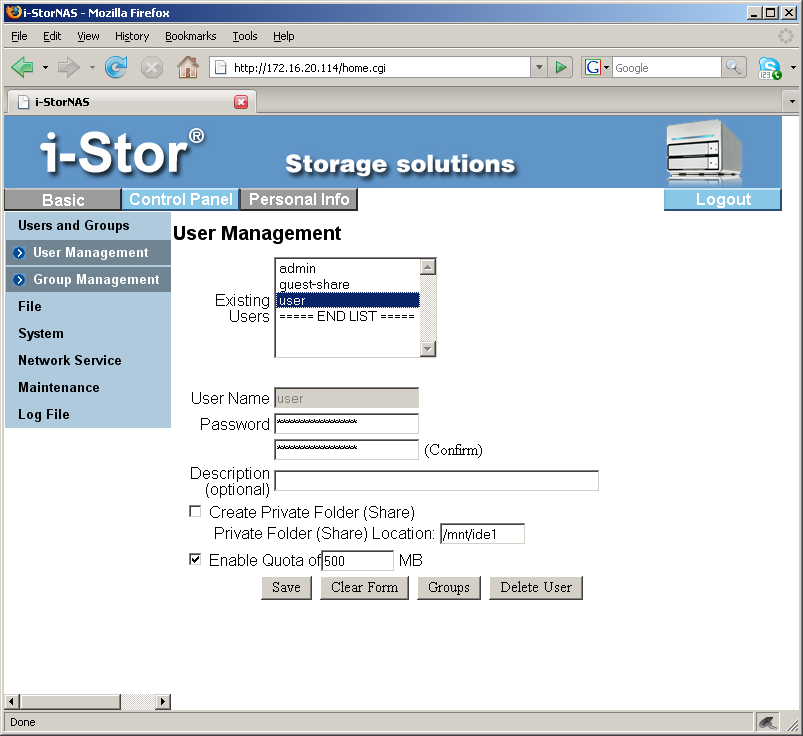803x736 pixels.
Task: Click the Logout button
Action: pos(723,199)
